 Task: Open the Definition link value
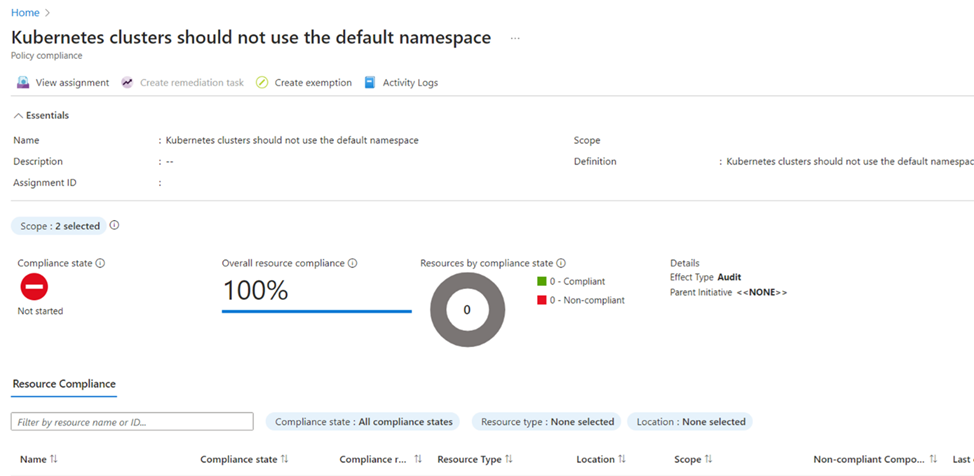point(850,162)
